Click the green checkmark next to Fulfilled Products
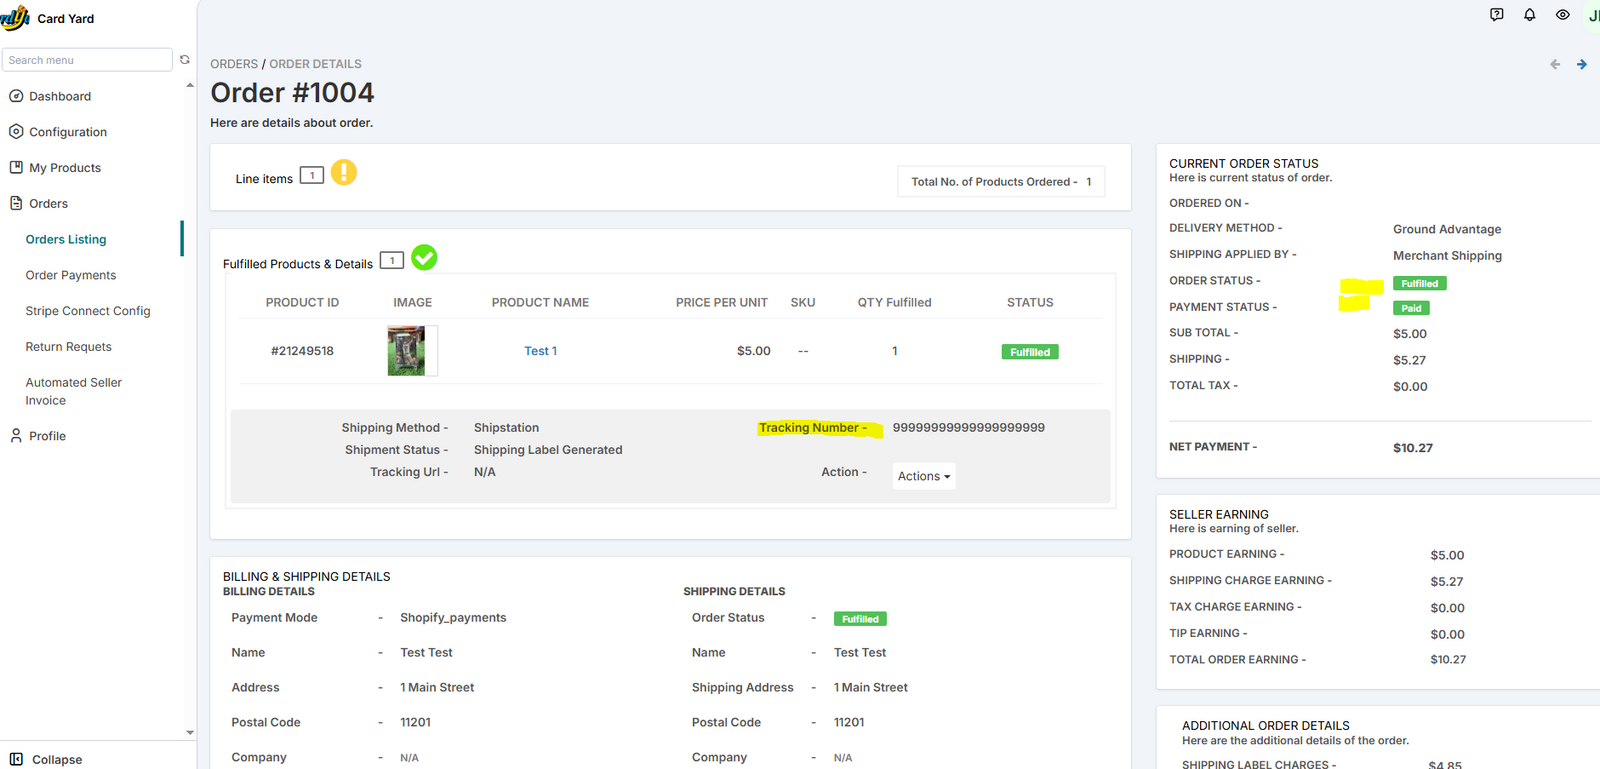1600x769 pixels. [424, 258]
